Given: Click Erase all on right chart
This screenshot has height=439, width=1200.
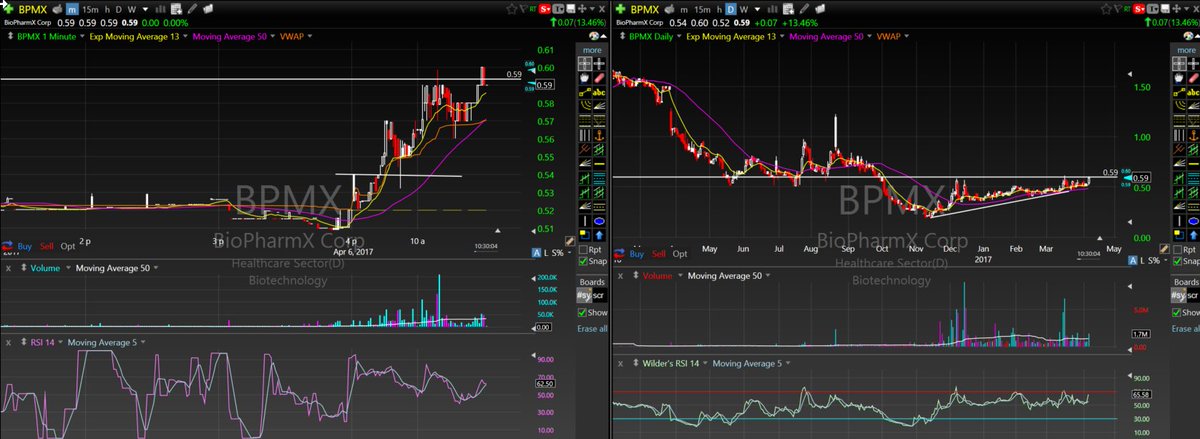Looking at the screenshot, I should (1184, 328).
